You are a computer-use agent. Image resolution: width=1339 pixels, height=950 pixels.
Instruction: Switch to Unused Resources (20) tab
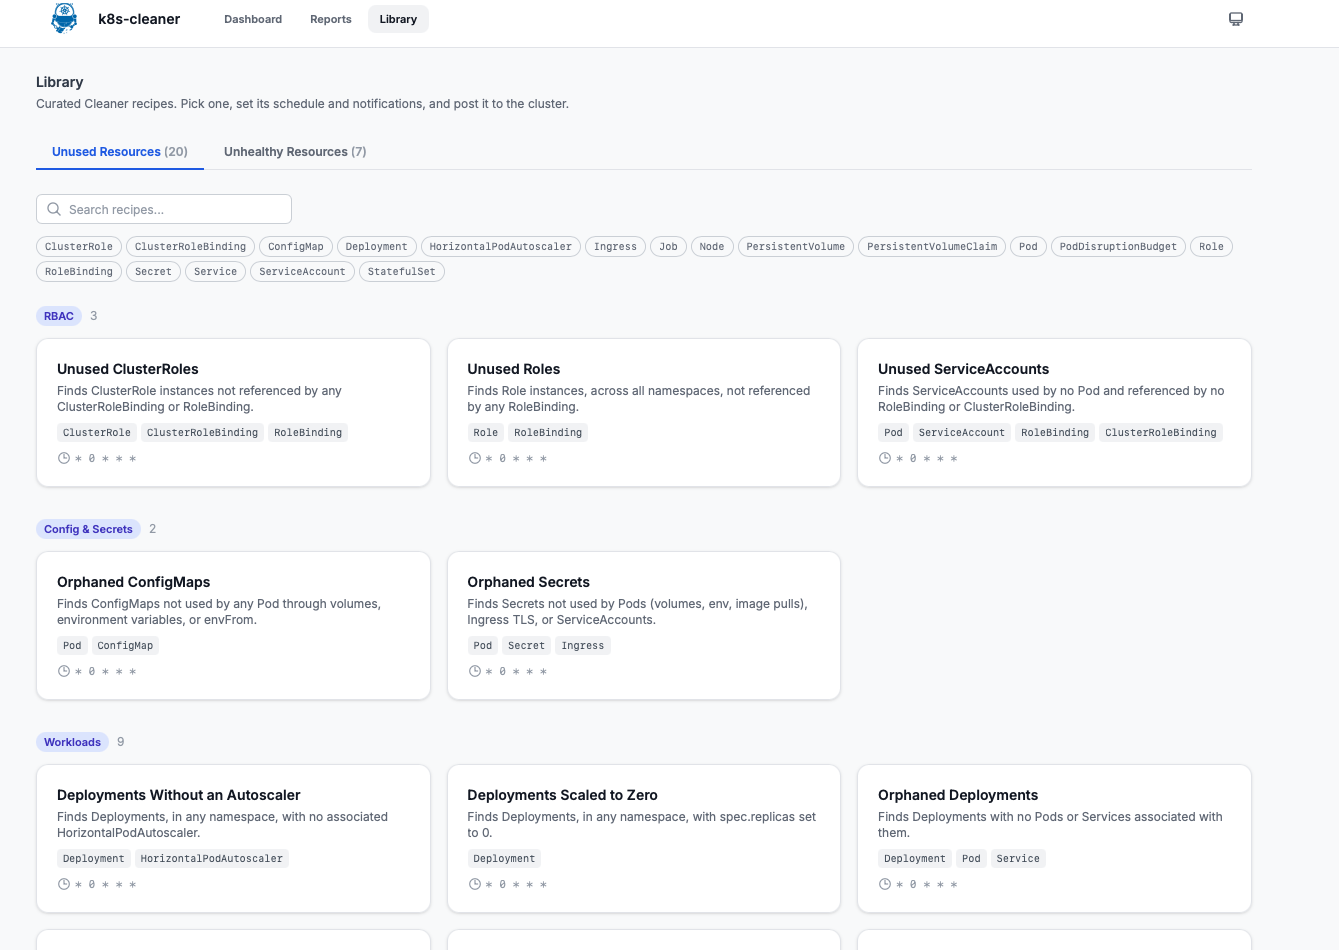click(x=120, y=152)
